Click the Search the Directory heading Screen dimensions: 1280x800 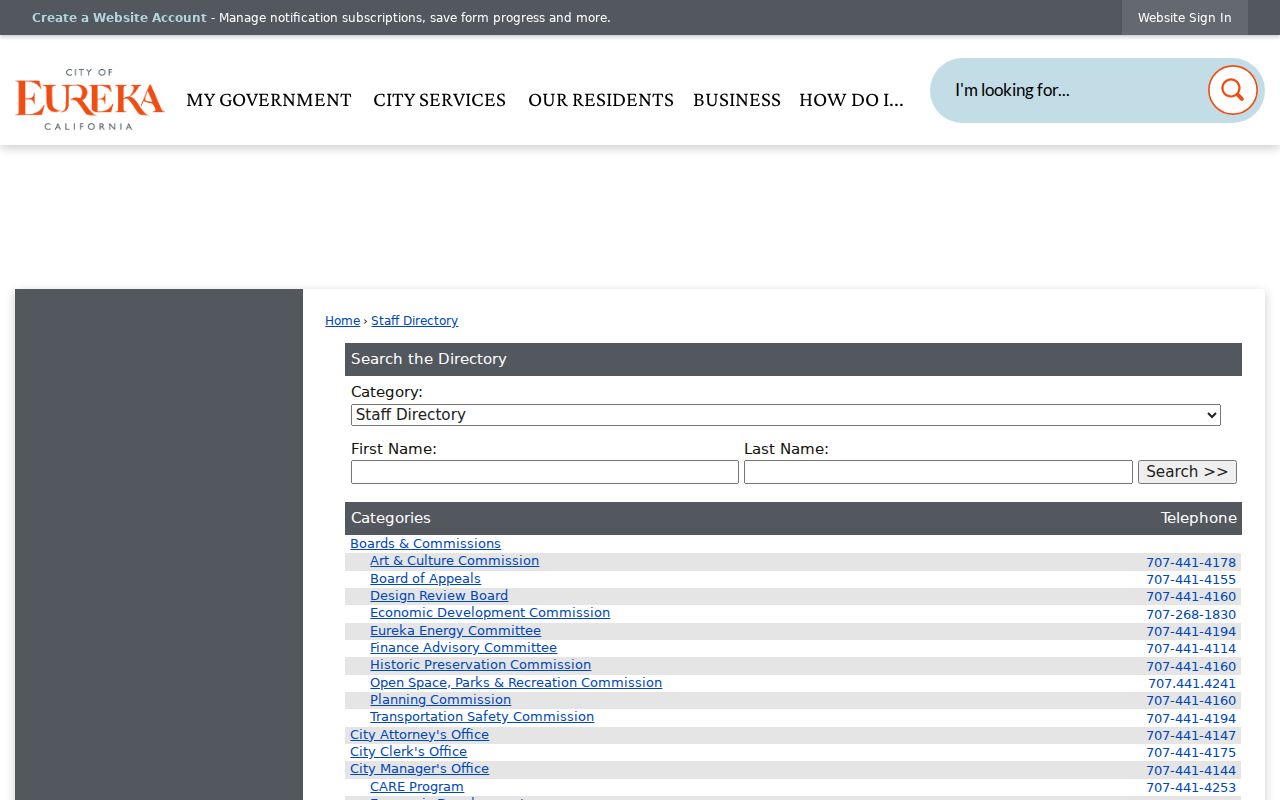429,359
